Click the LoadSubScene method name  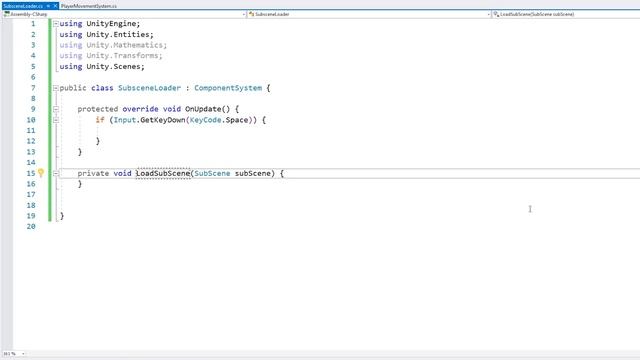pos(163,173)
